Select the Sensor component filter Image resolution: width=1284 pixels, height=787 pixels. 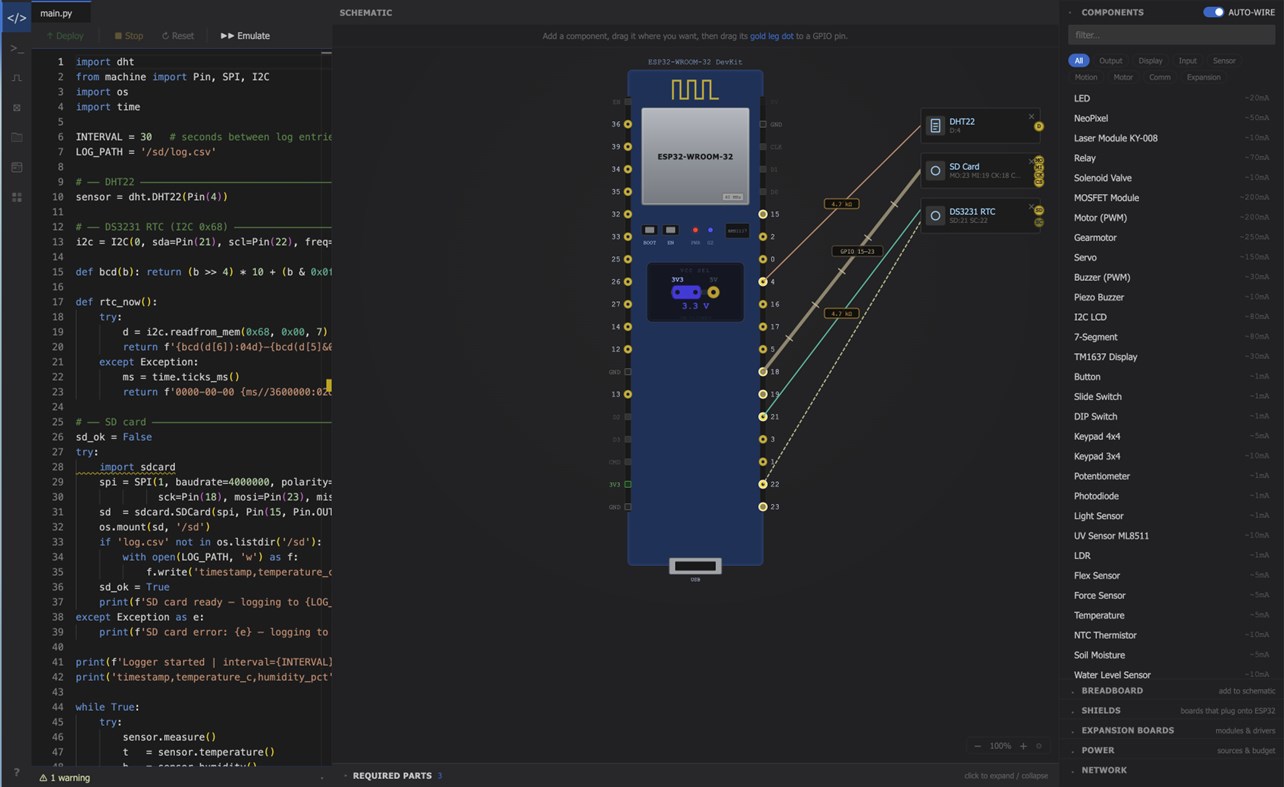[1224, 61]
